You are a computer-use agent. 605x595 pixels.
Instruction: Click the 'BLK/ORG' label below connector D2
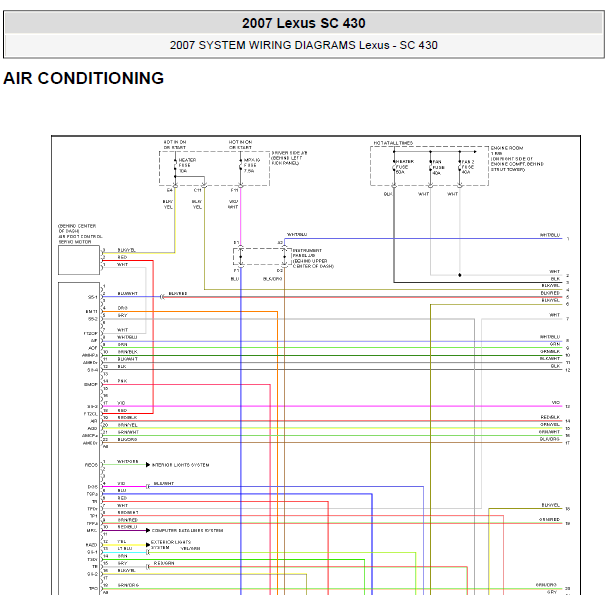272,279
